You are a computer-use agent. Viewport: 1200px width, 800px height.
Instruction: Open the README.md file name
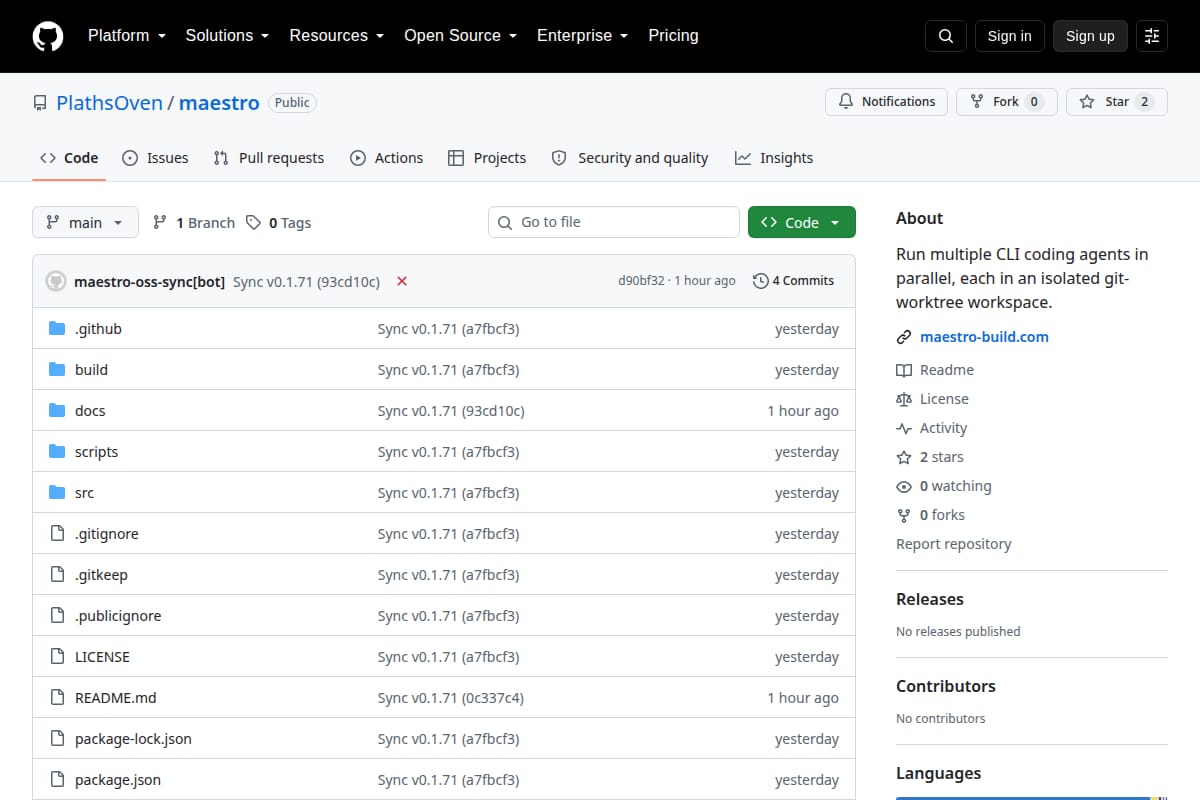(116, 698)
